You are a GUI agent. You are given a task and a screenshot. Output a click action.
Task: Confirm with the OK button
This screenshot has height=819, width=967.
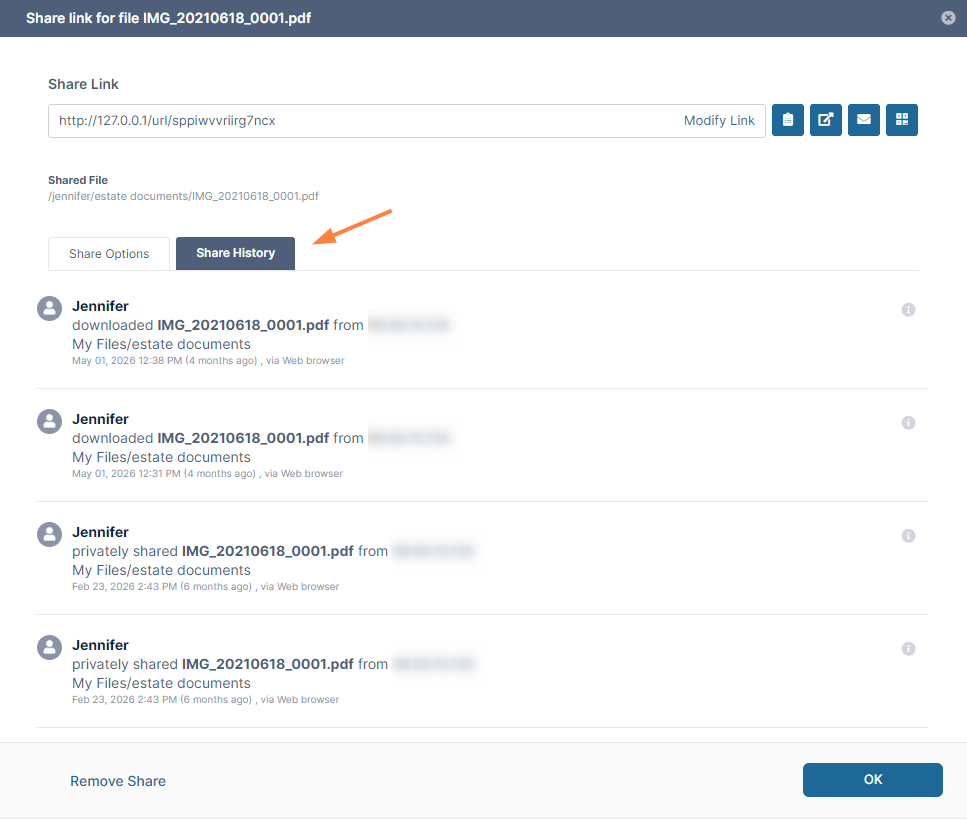point(873,780)
